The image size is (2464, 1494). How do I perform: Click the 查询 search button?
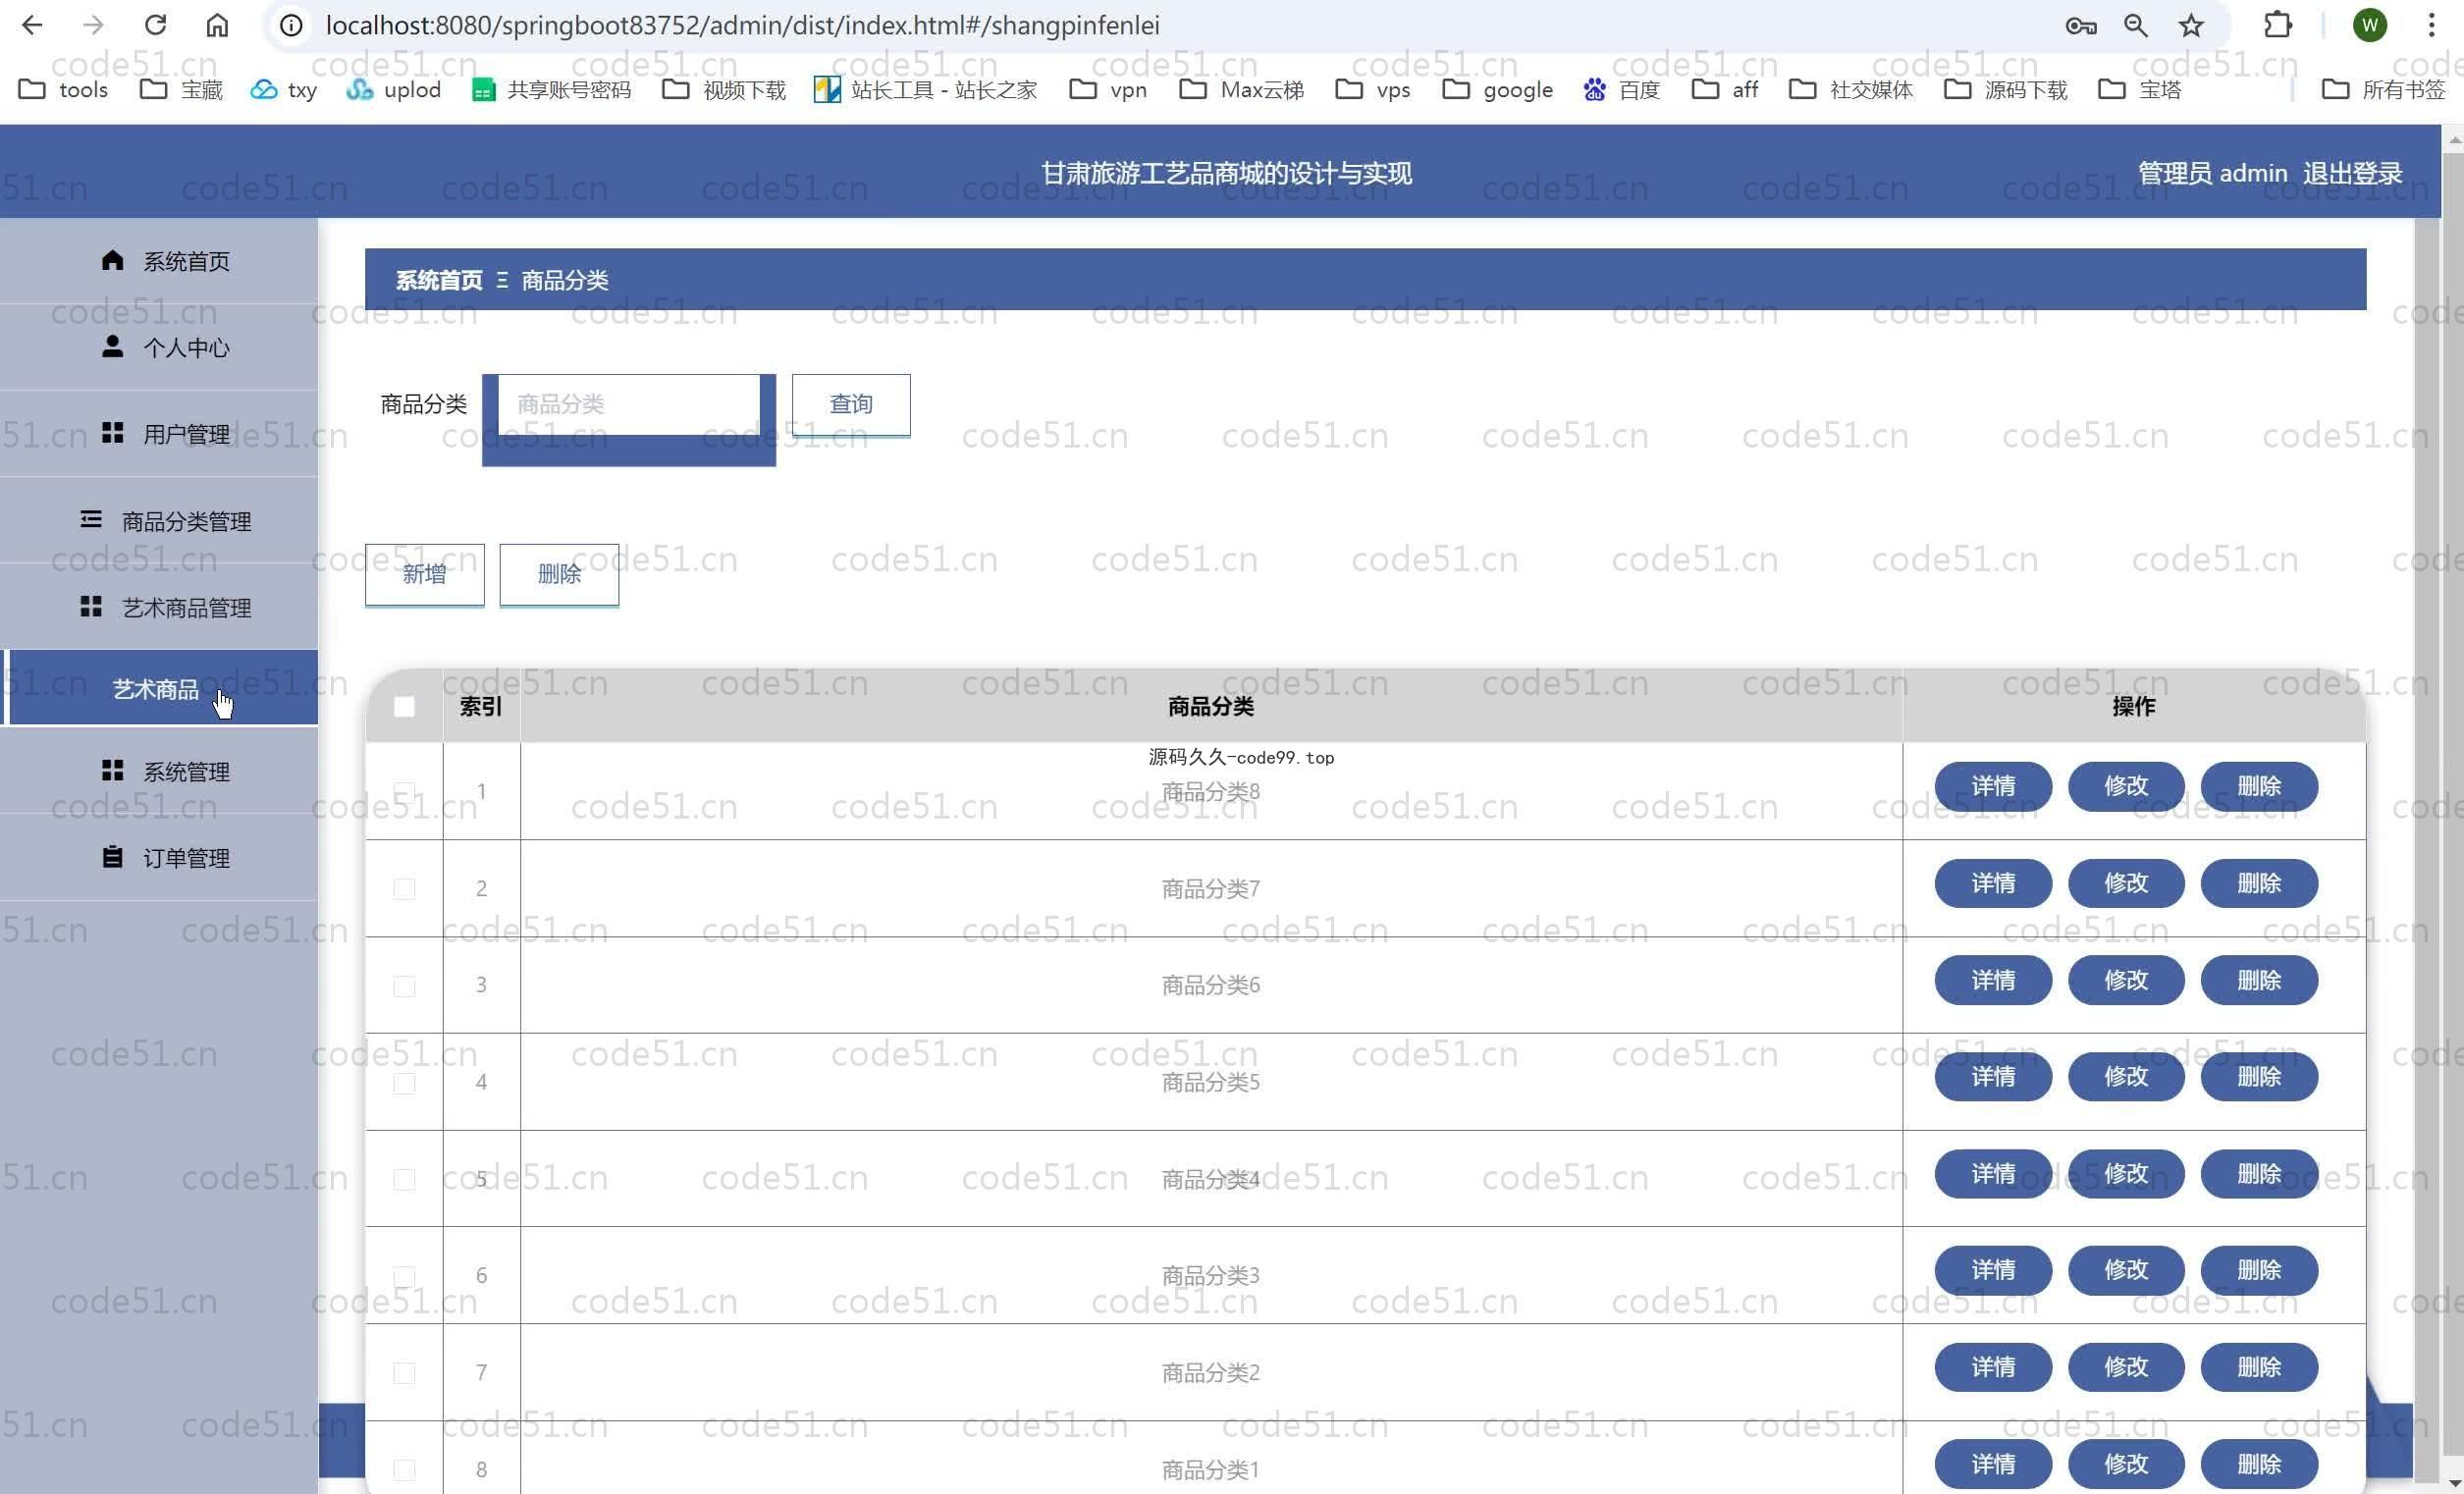pos(851,404)
